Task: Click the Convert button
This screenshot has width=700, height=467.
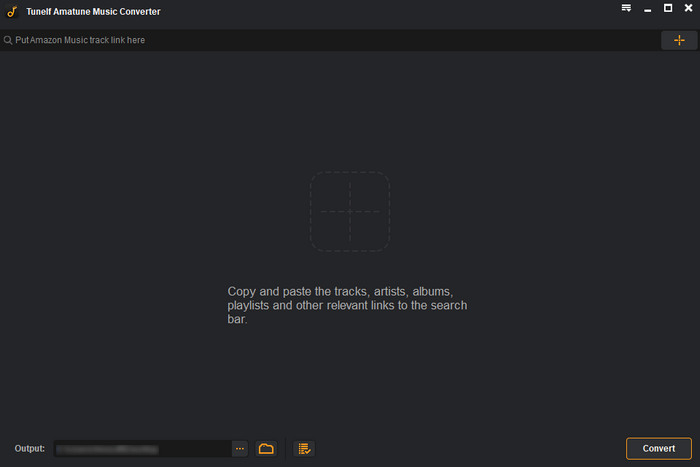Action: tap(658, 448)
